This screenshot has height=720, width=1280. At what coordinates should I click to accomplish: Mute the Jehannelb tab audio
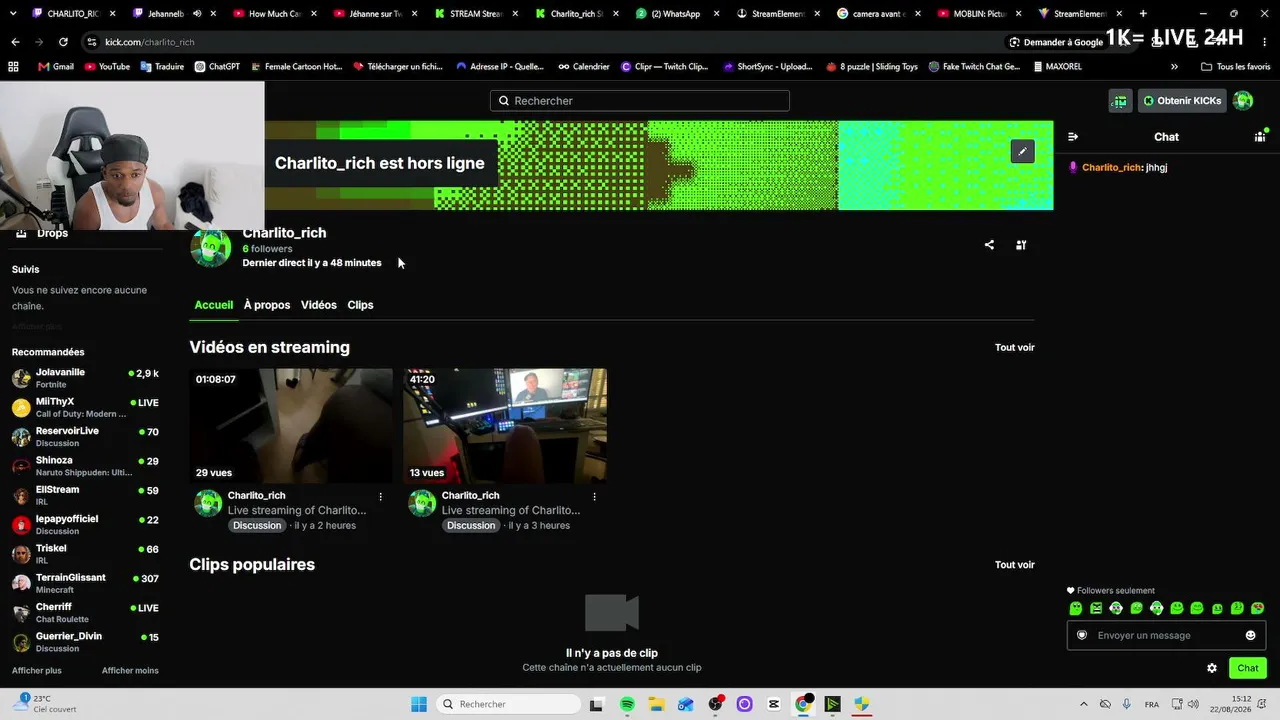coord(196,14)
